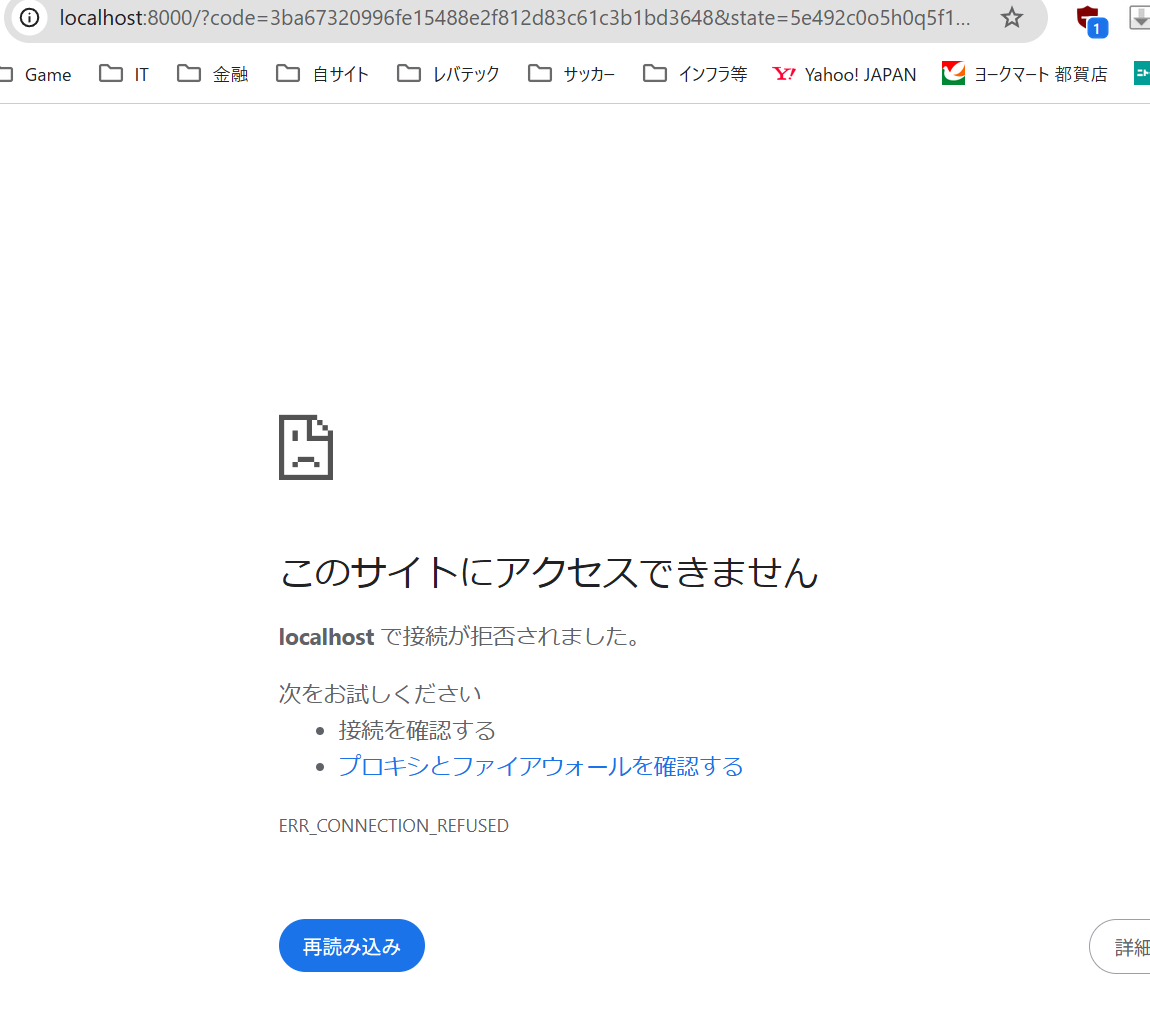1150x1021 pixels.
Task: Open the Game bookmark folder
Action: [37, 74]
